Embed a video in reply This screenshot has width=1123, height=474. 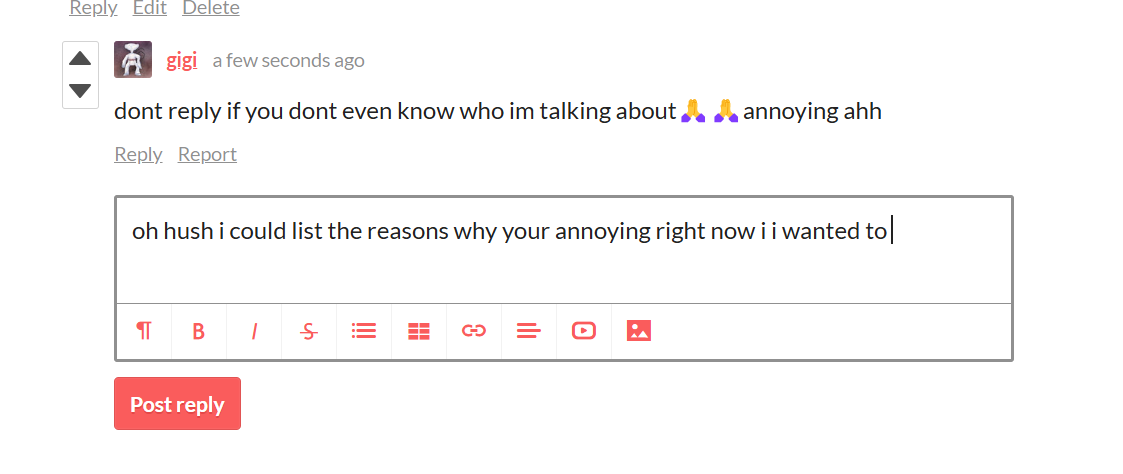coord(584,331)
